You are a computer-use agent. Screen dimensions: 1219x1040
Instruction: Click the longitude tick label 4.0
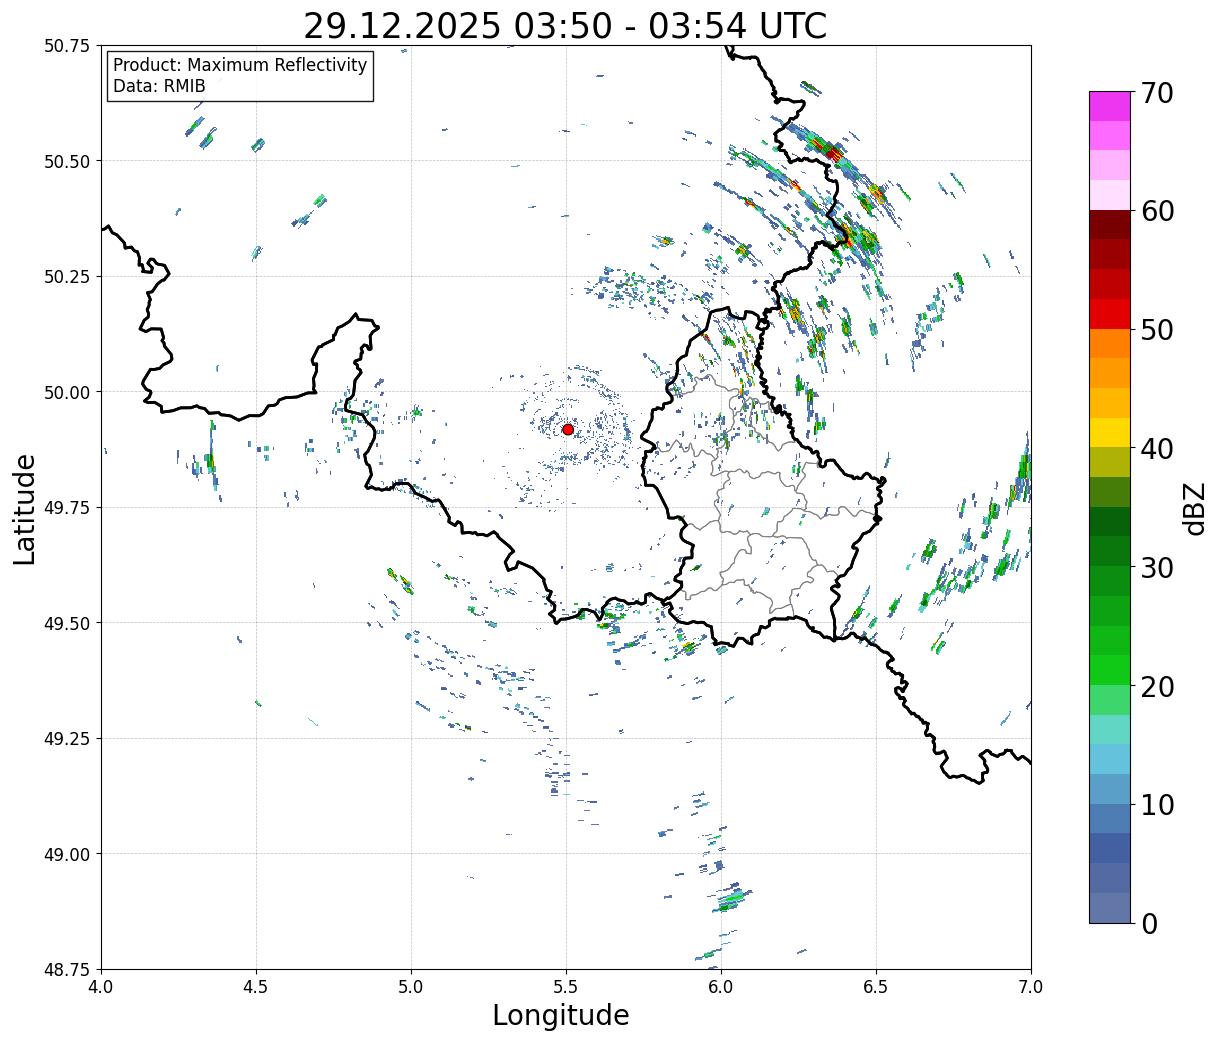(101, 987)
